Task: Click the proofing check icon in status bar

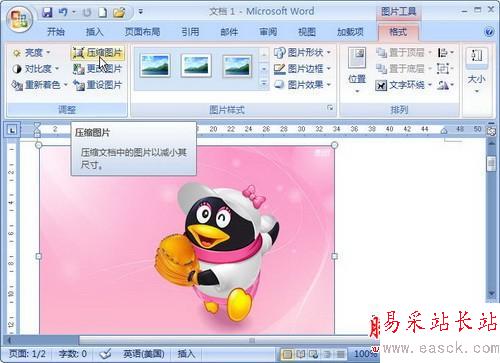Action: point(106,354)
